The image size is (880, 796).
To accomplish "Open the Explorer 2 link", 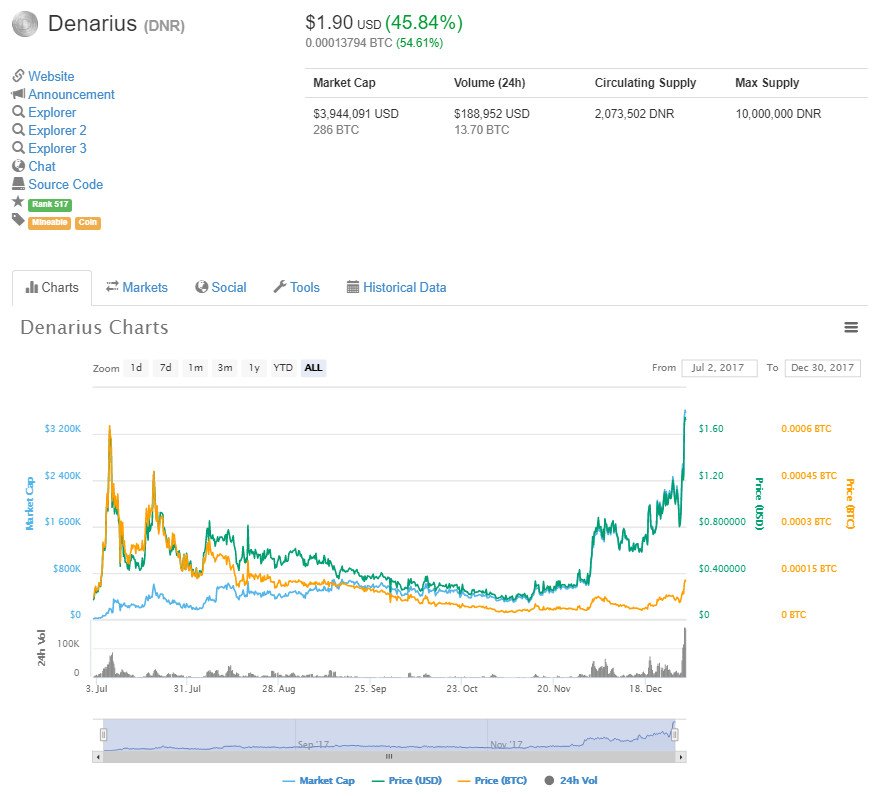I will pos(57,130).
